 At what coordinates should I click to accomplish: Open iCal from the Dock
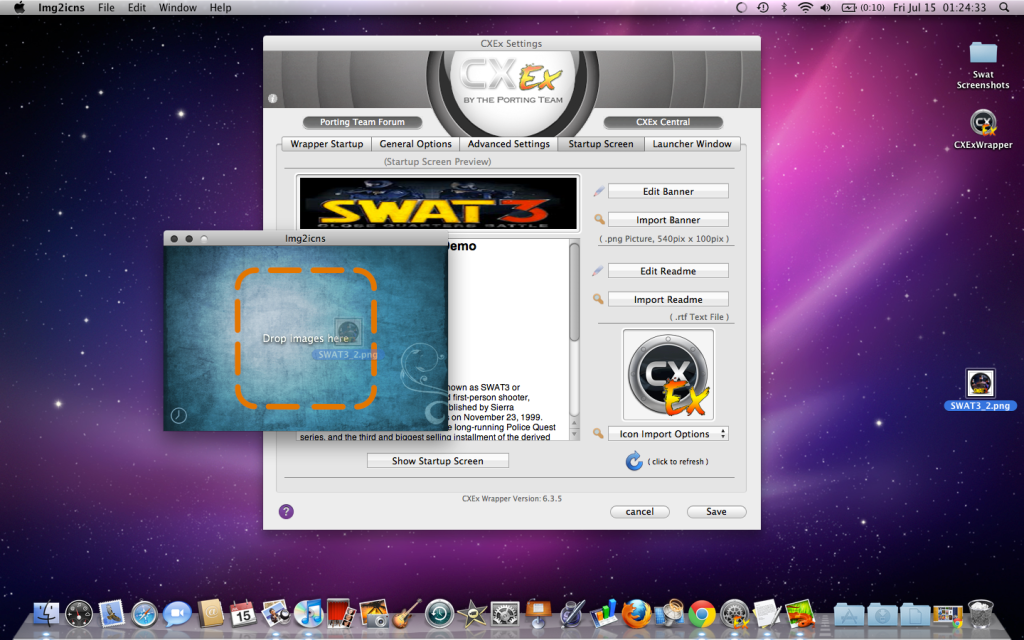242,615
